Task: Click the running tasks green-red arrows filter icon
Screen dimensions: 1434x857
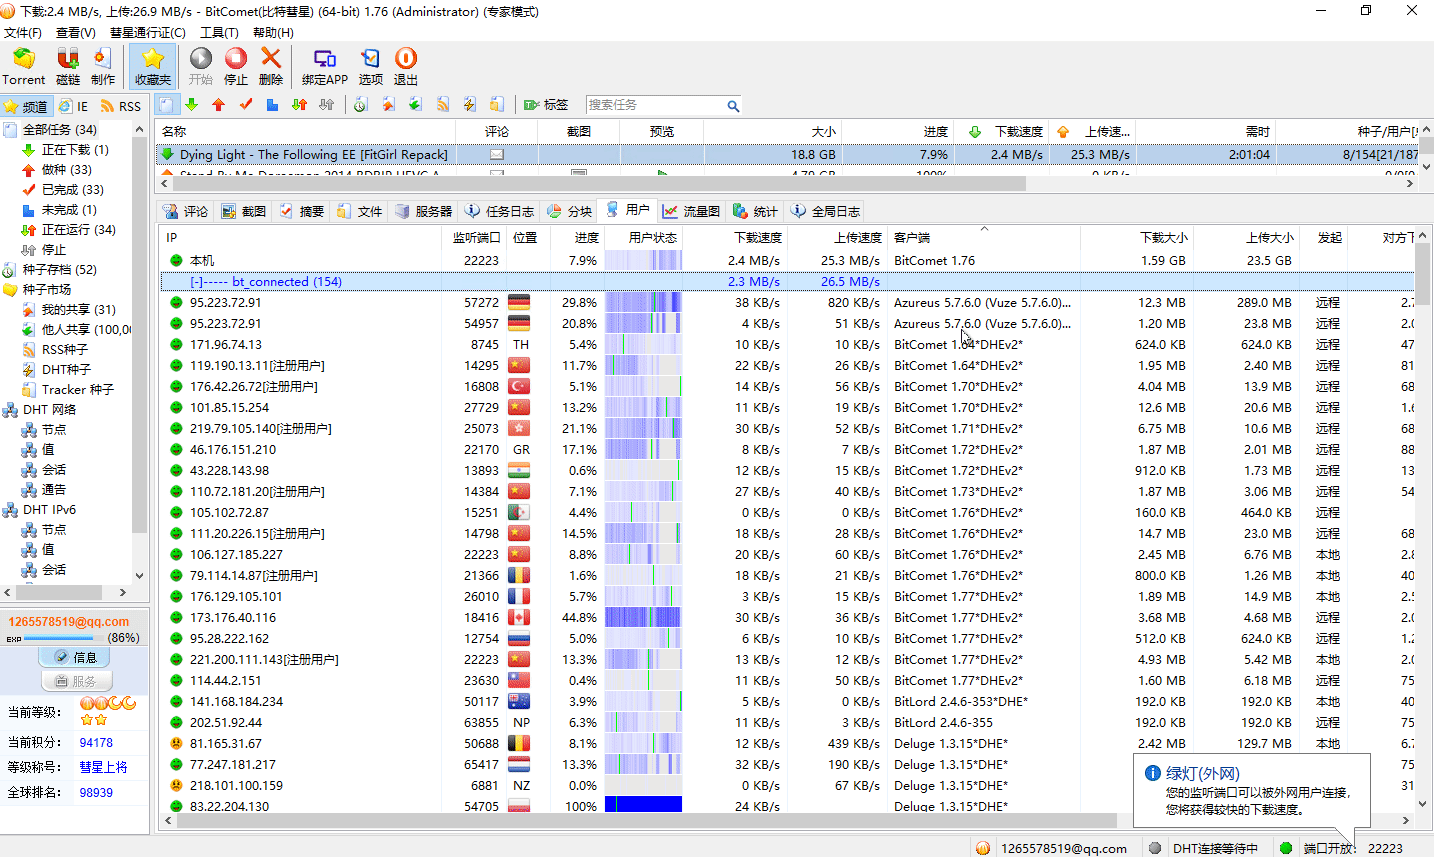Action: 299,105
